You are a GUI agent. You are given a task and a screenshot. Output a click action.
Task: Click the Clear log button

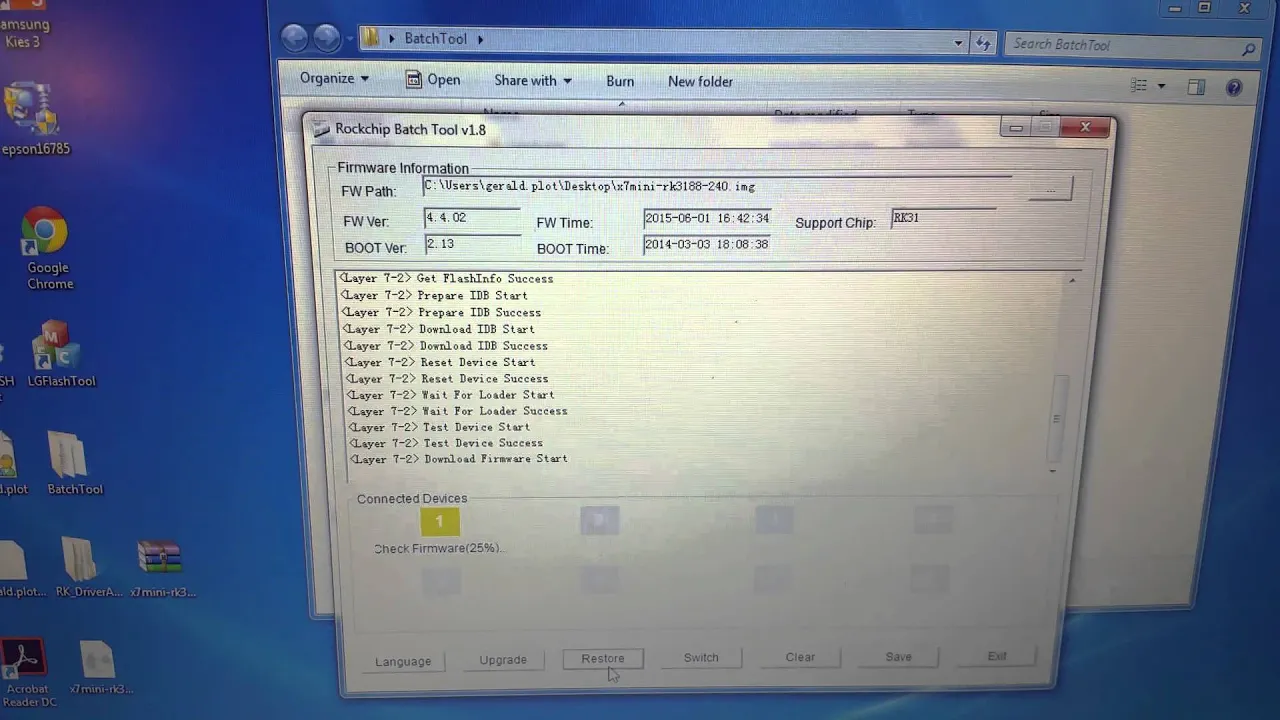(800, 657)
